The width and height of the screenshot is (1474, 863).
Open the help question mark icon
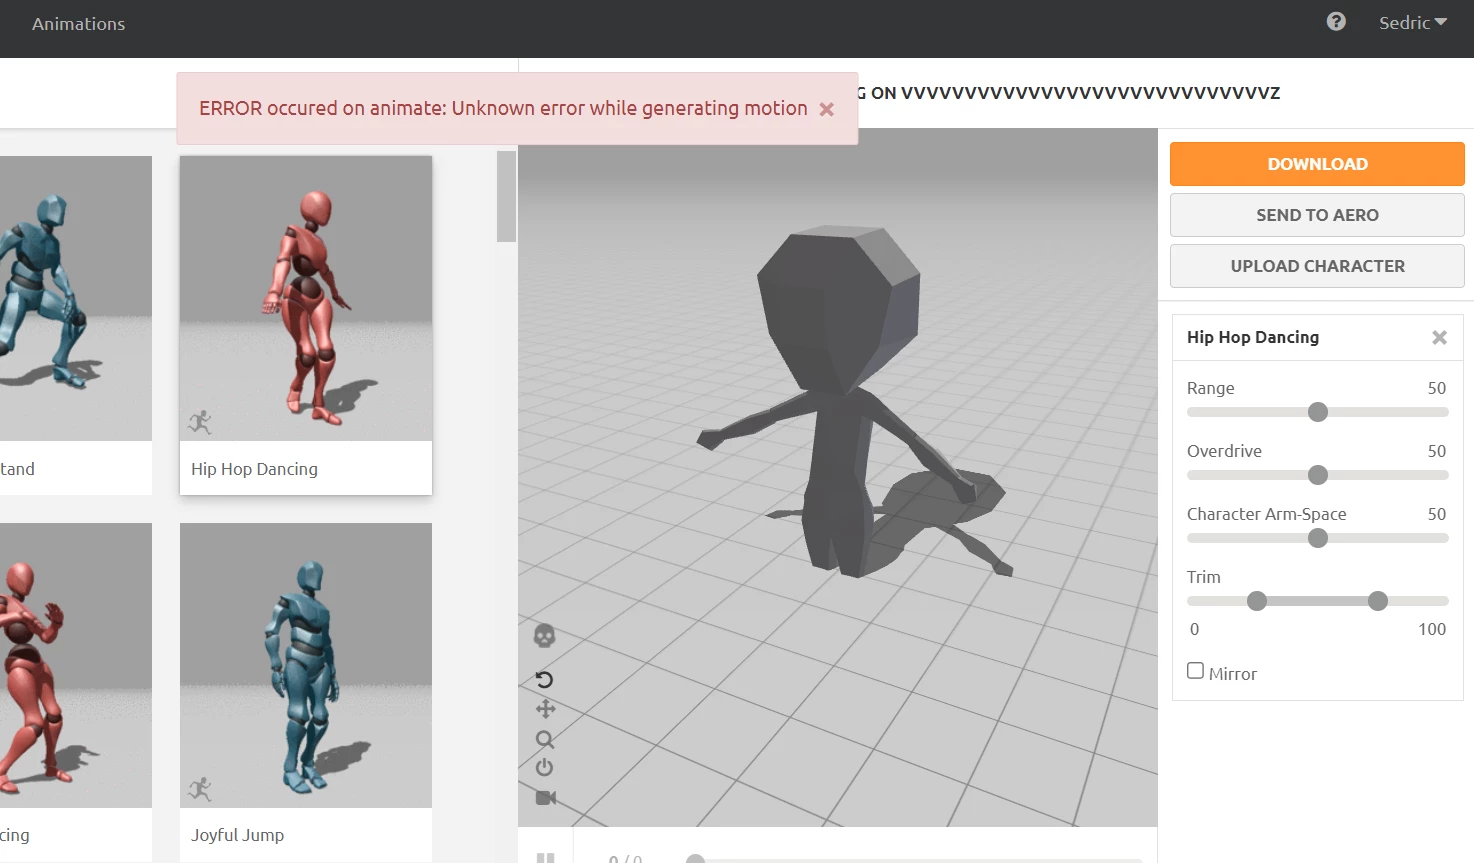[1336, 22]
